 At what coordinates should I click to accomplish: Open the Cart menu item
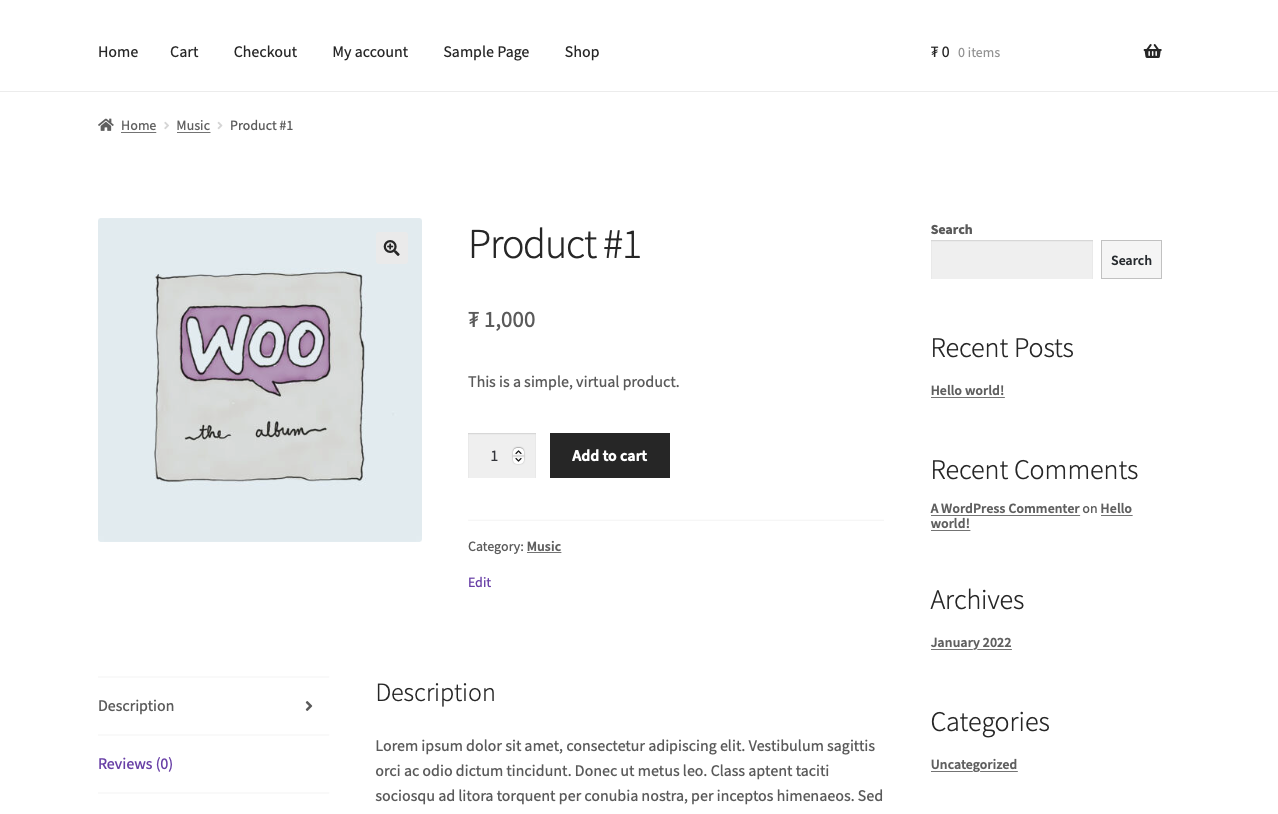pyautogui.click(x=184, y=51)
